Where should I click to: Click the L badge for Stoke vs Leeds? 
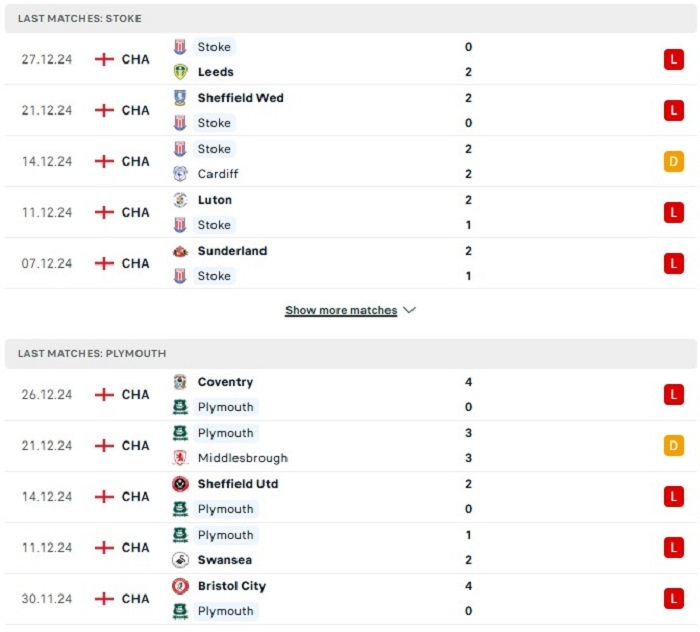point(674,59)
